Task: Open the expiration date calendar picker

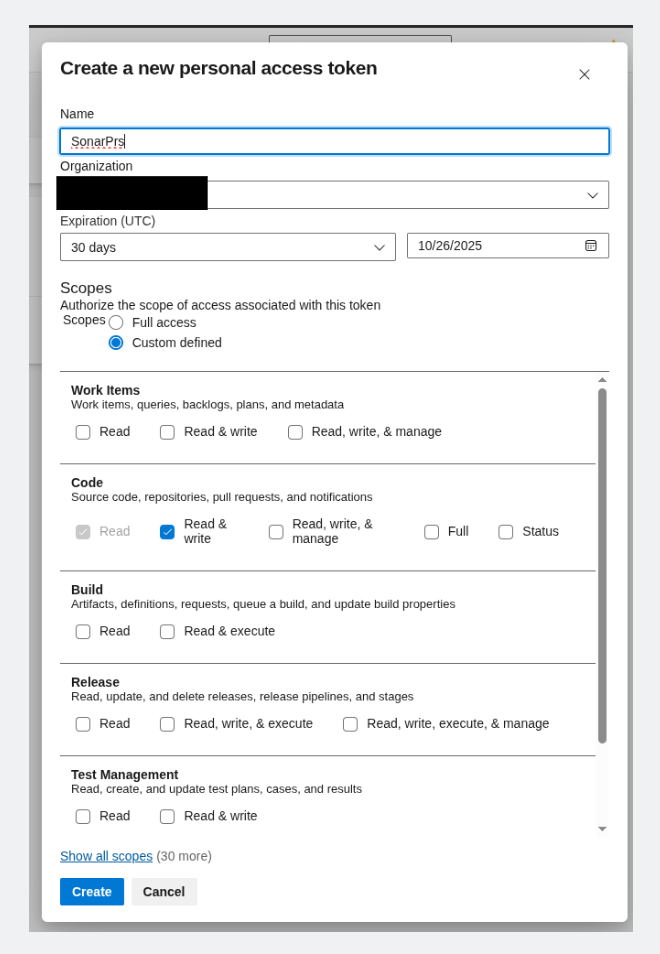Action: tap(590, 246)
